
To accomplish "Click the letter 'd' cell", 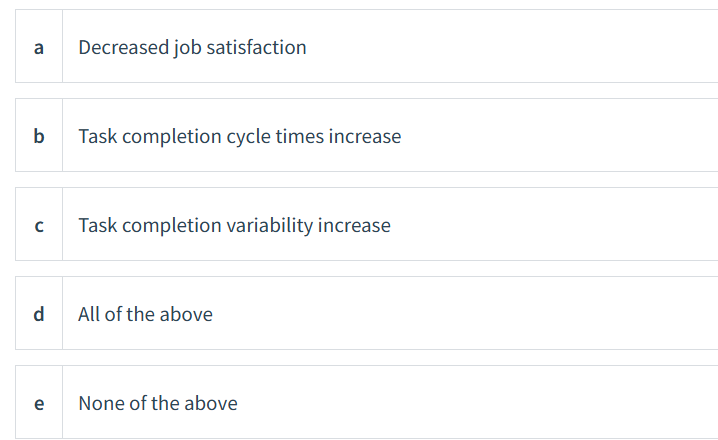I will (39, 313).
